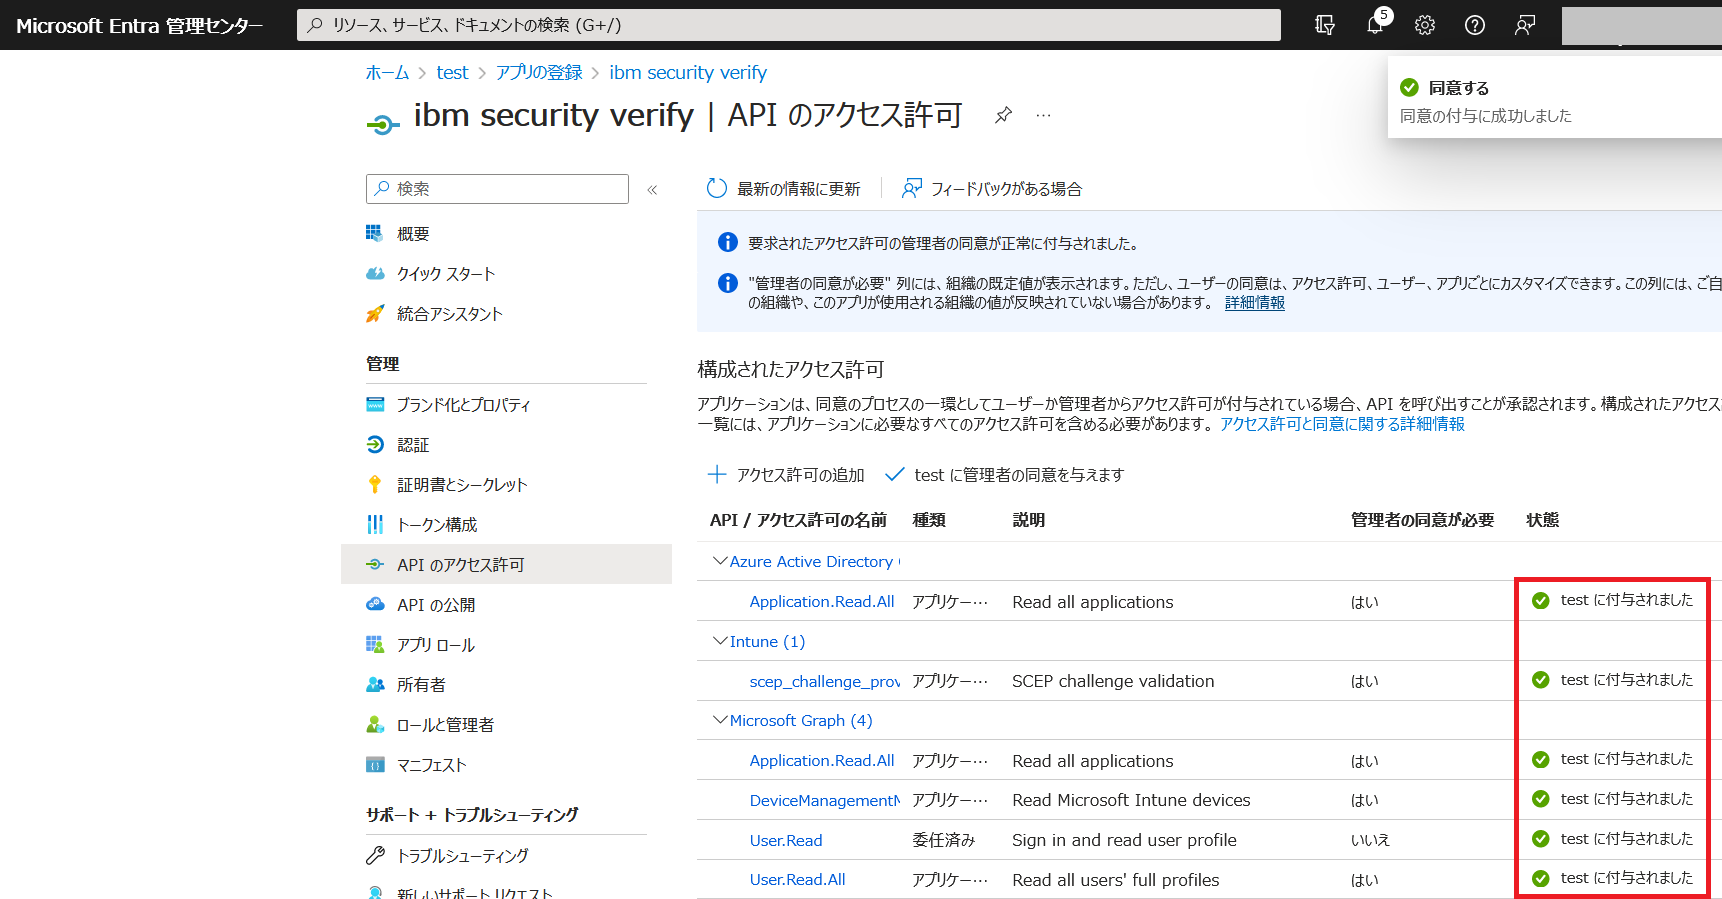The width and height of the screenshot is (1722, 899).
Task: Click ibm security verify breadcrumb
Action: click(x=688, y=72)
